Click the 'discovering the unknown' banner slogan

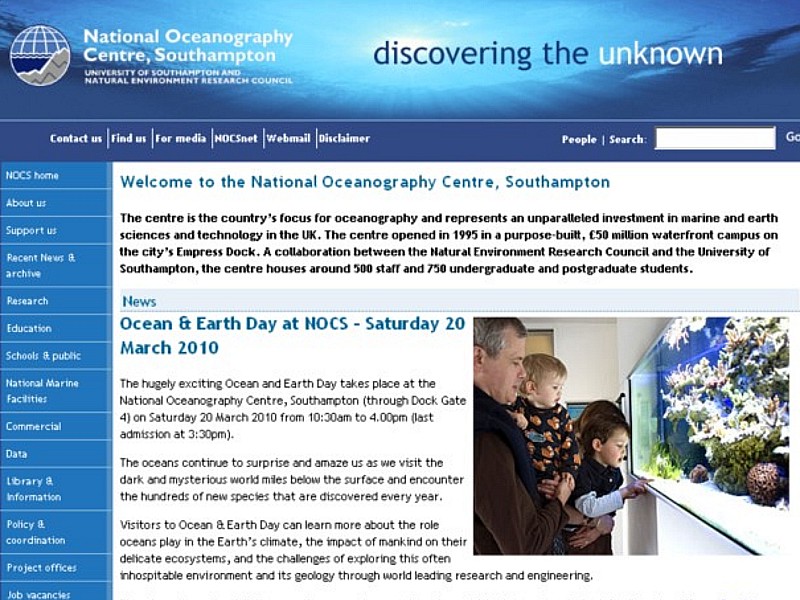pyautogui.click(x=548, y=54)
